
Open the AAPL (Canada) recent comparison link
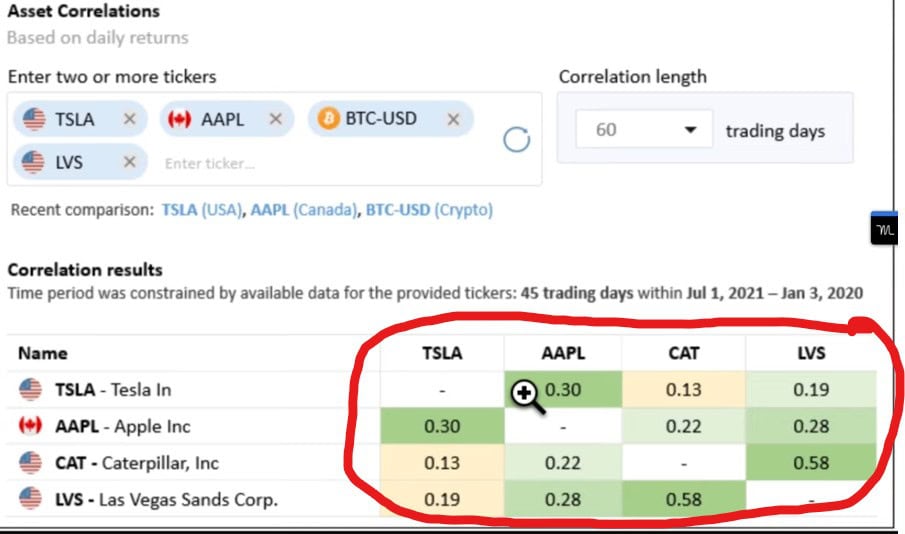pyautogui.click(x=304, y=210)
